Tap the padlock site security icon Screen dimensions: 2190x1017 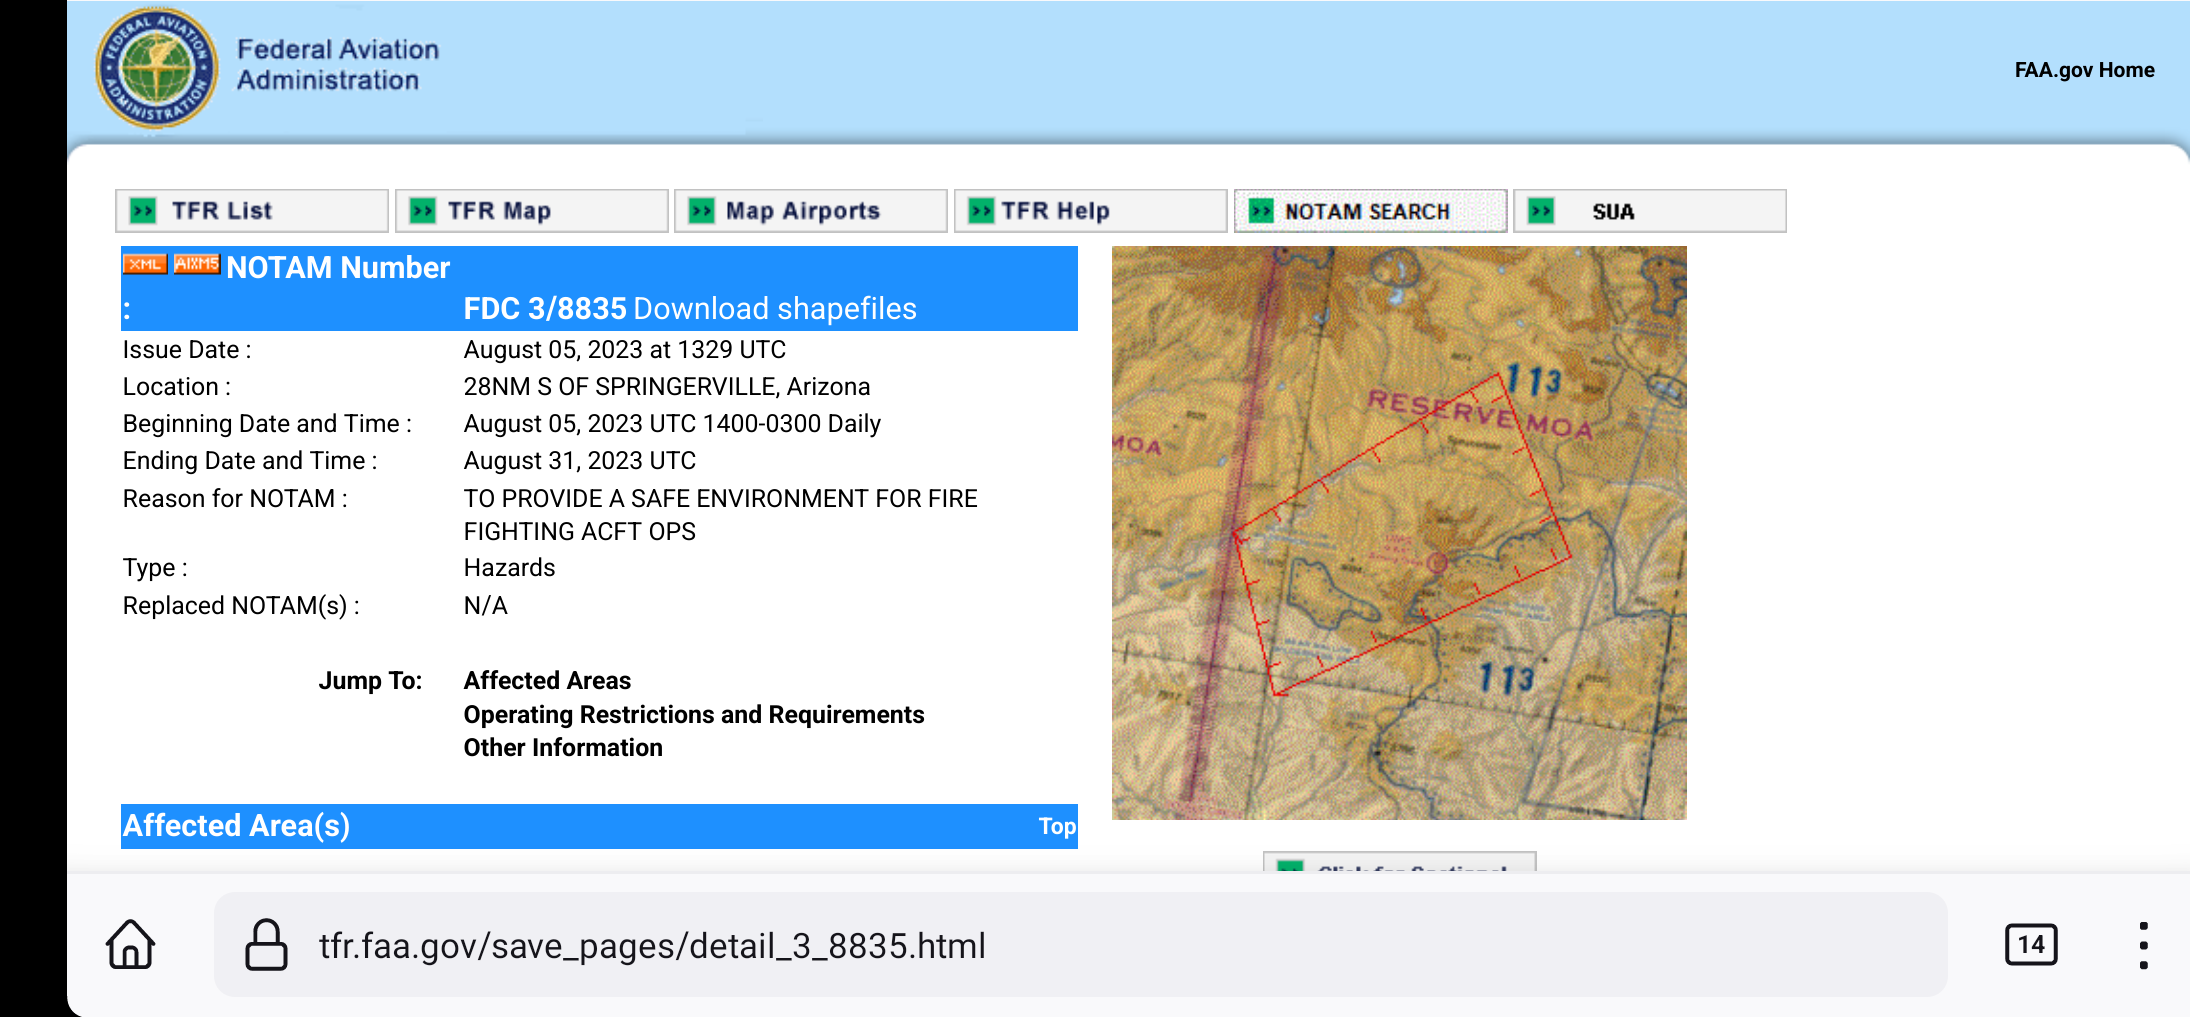266,945
